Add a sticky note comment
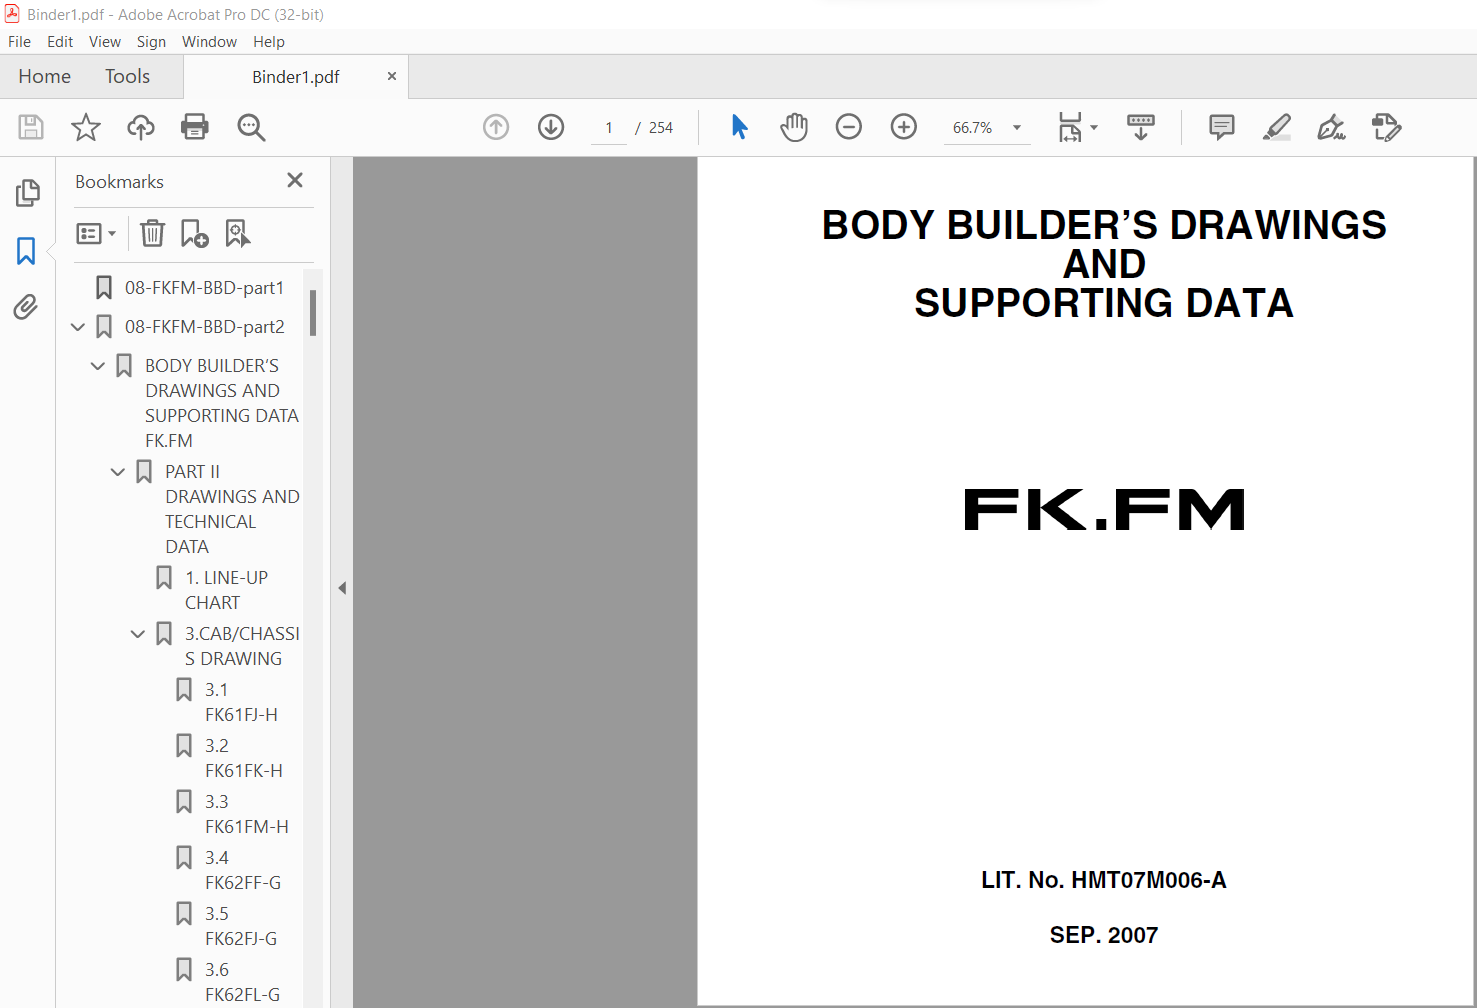This screenshot has width=1477, height=1008. click(x=1221, y=127)
